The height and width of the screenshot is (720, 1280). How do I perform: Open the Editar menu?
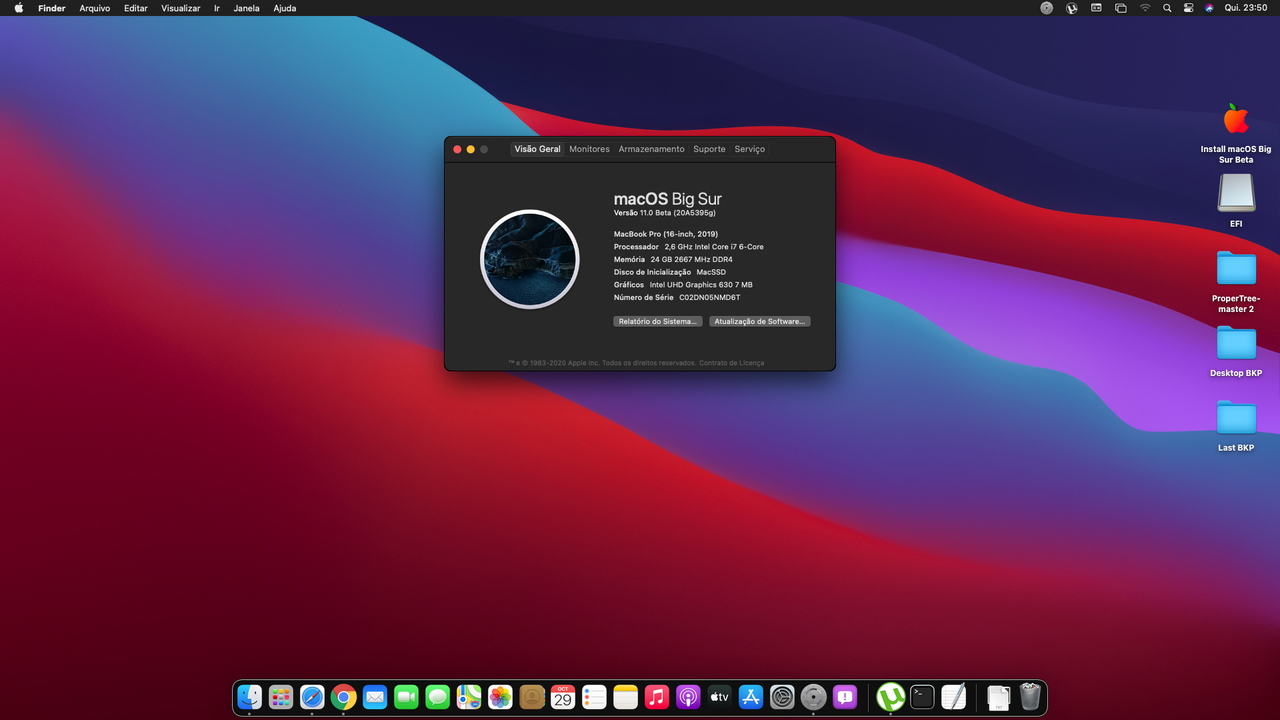click(136, 8)
